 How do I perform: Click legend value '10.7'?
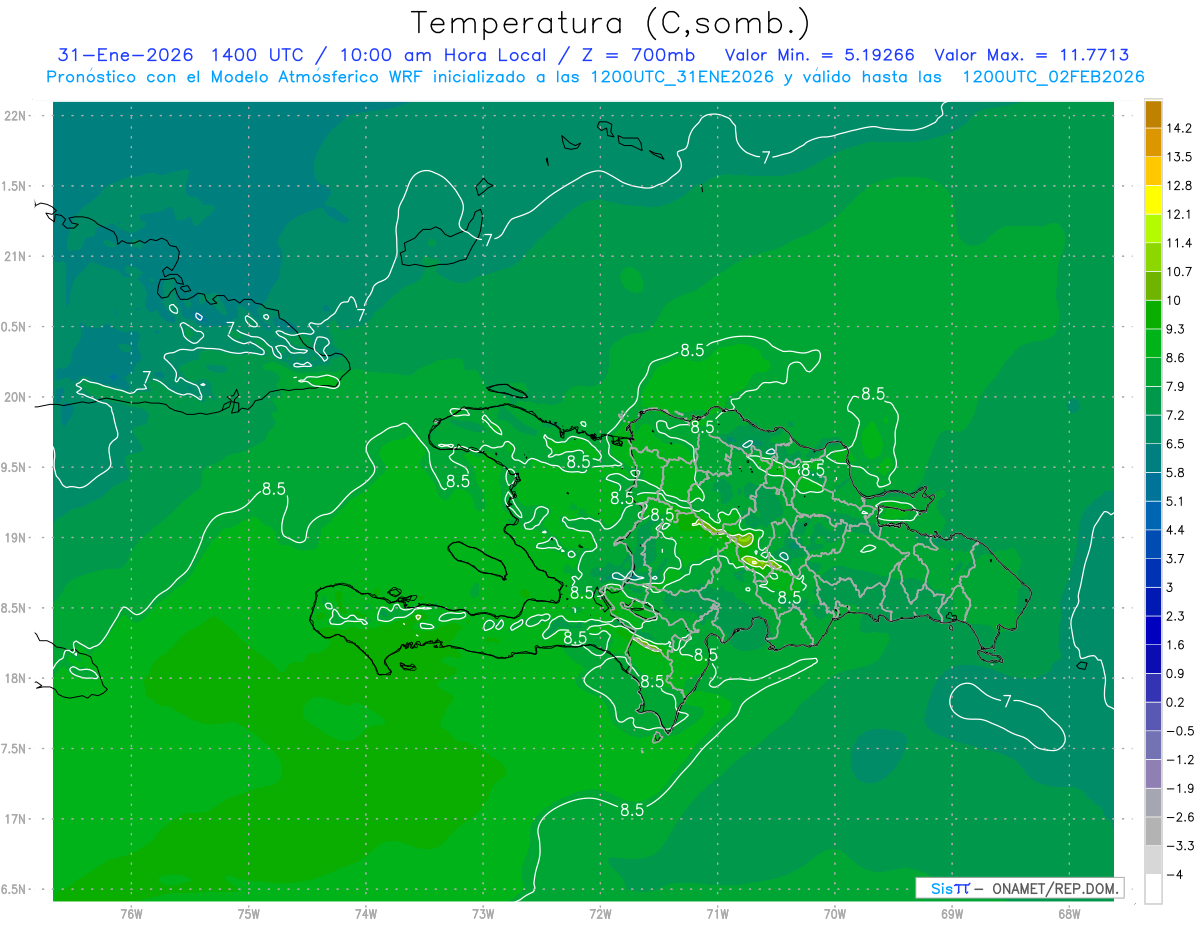point(1178,272)
